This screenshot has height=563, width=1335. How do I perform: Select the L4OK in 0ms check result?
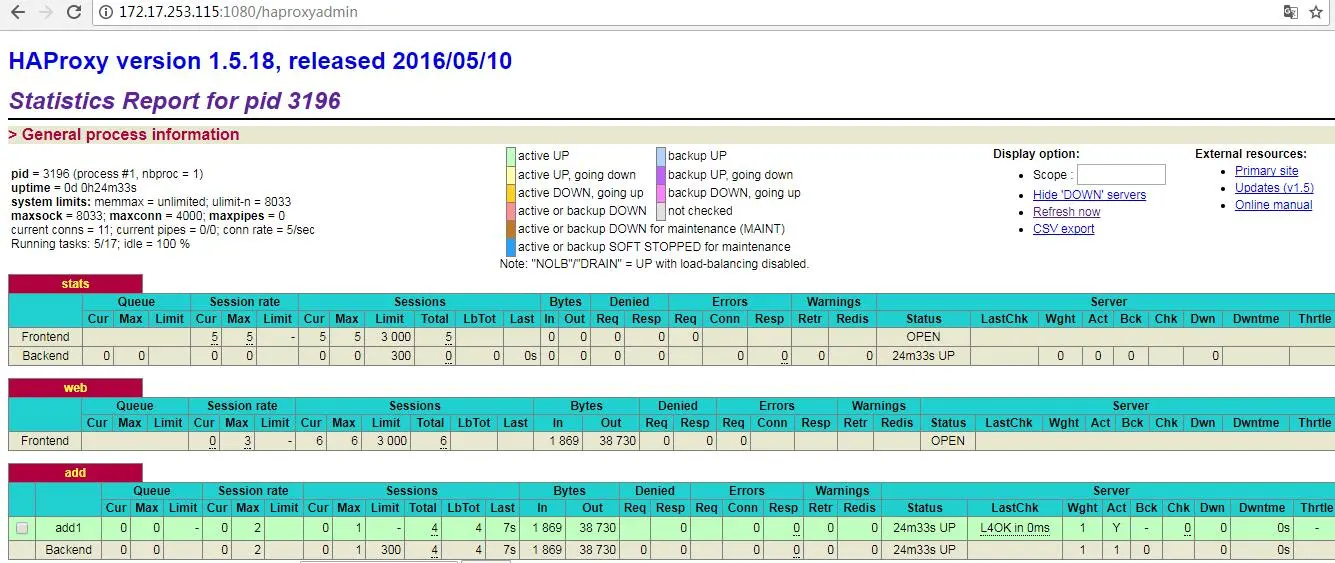pos(1015,528)
